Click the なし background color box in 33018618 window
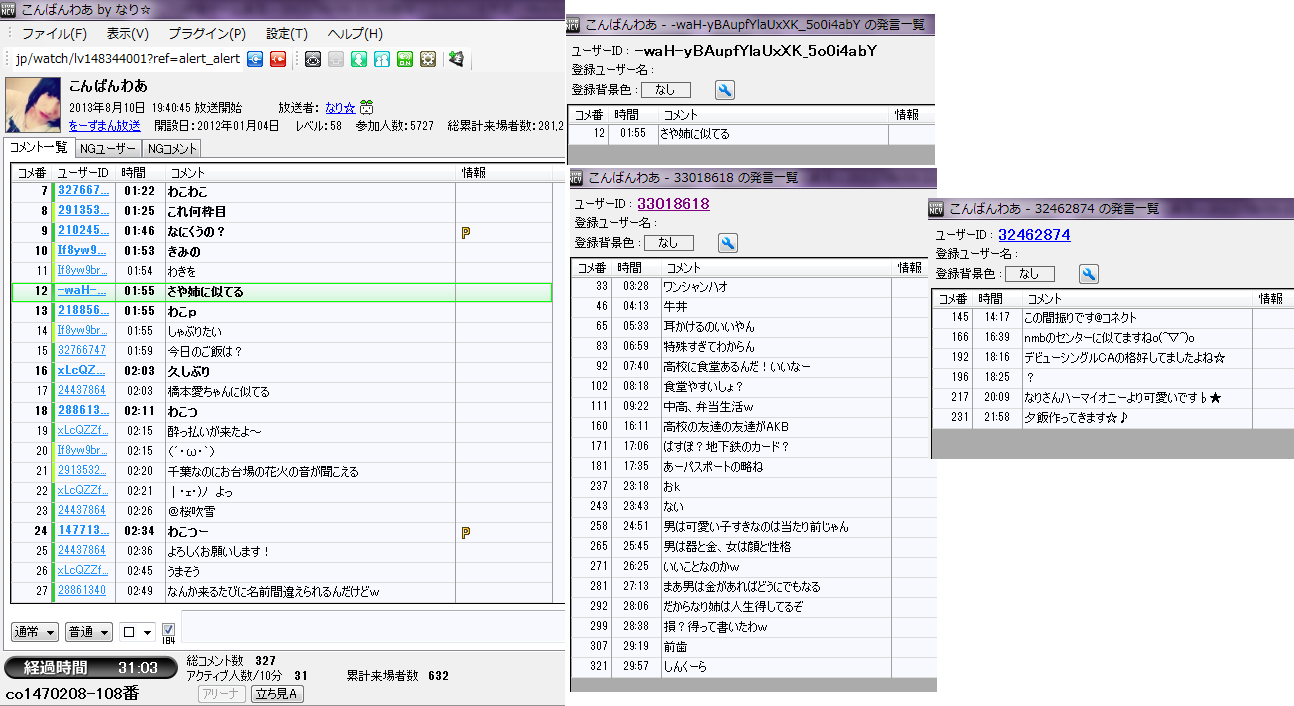1294x706 pixels. click(668, 243)
